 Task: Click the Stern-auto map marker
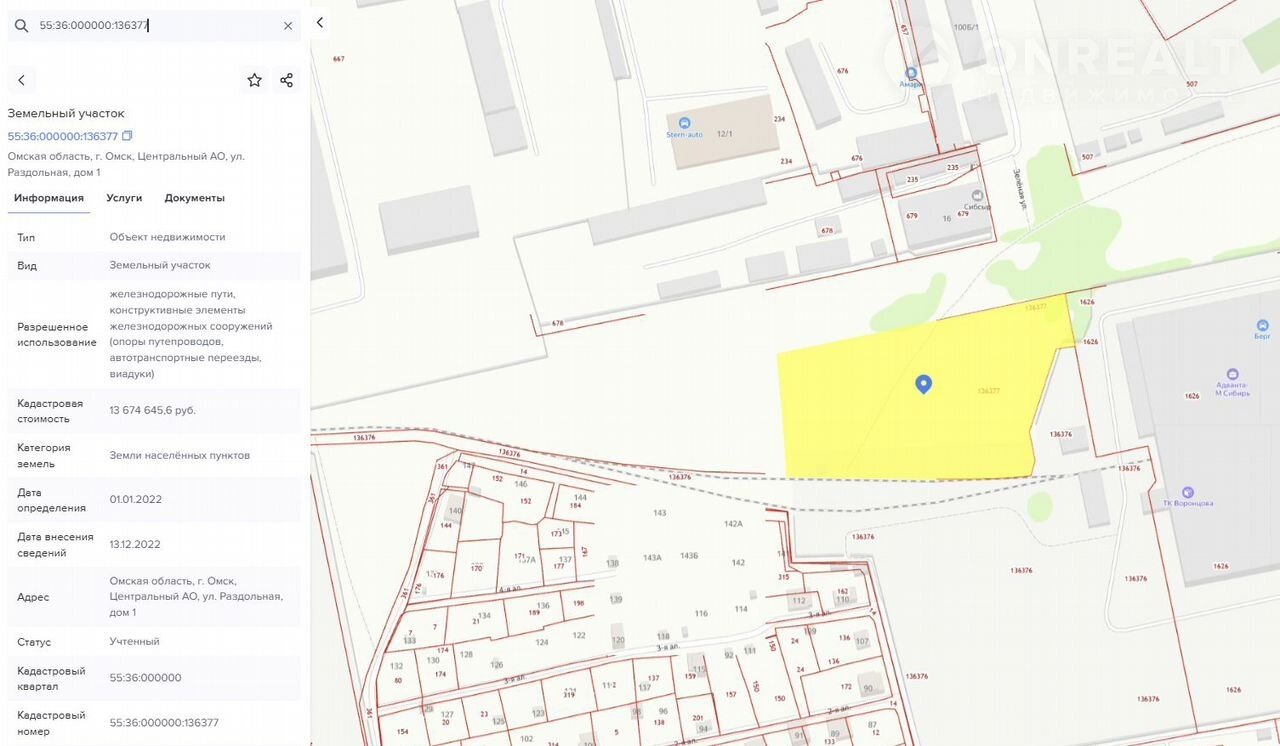tap(684, 123)
